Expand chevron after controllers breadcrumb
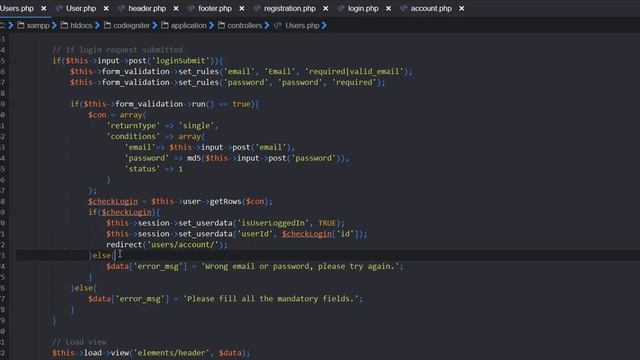The image size is (640, 360). pos(267,25)
